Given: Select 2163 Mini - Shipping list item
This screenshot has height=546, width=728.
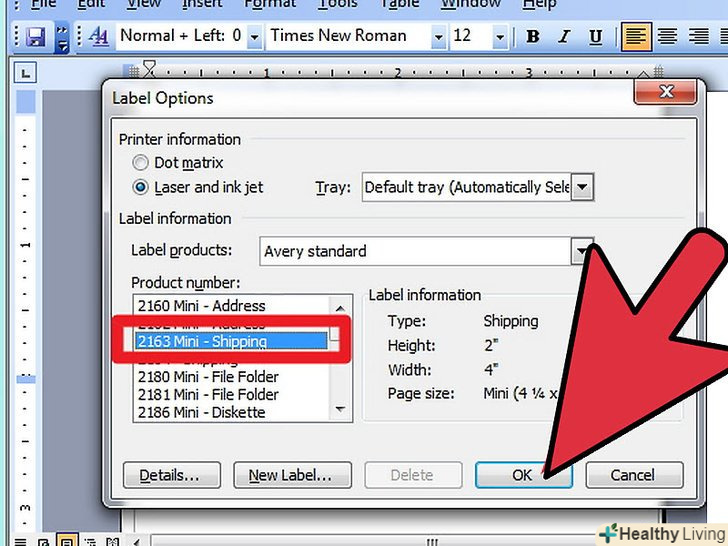Looking at the screenshot, I should pos(231,342).
